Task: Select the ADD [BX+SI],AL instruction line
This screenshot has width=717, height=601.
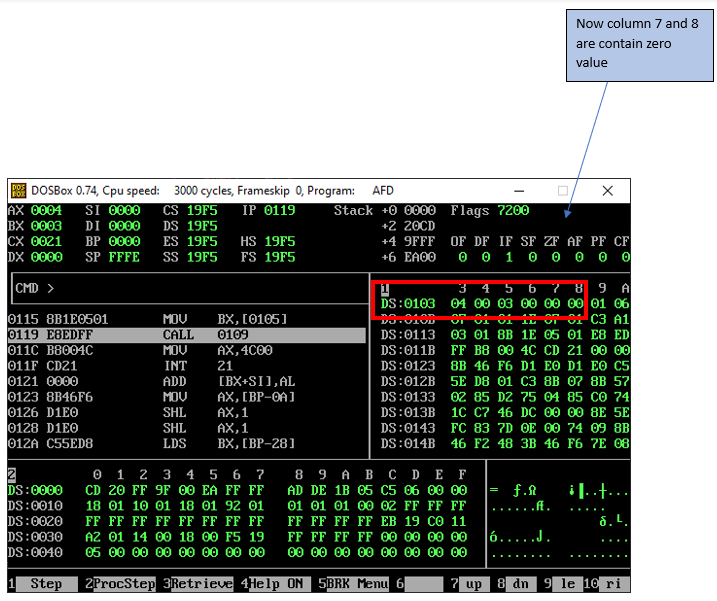Action: point(187,382)
